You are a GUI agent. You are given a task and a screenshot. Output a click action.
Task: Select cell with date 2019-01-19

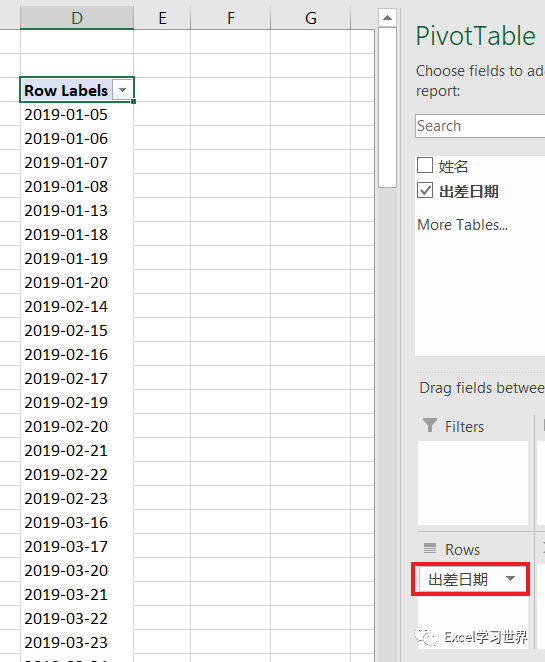point(77,258)
